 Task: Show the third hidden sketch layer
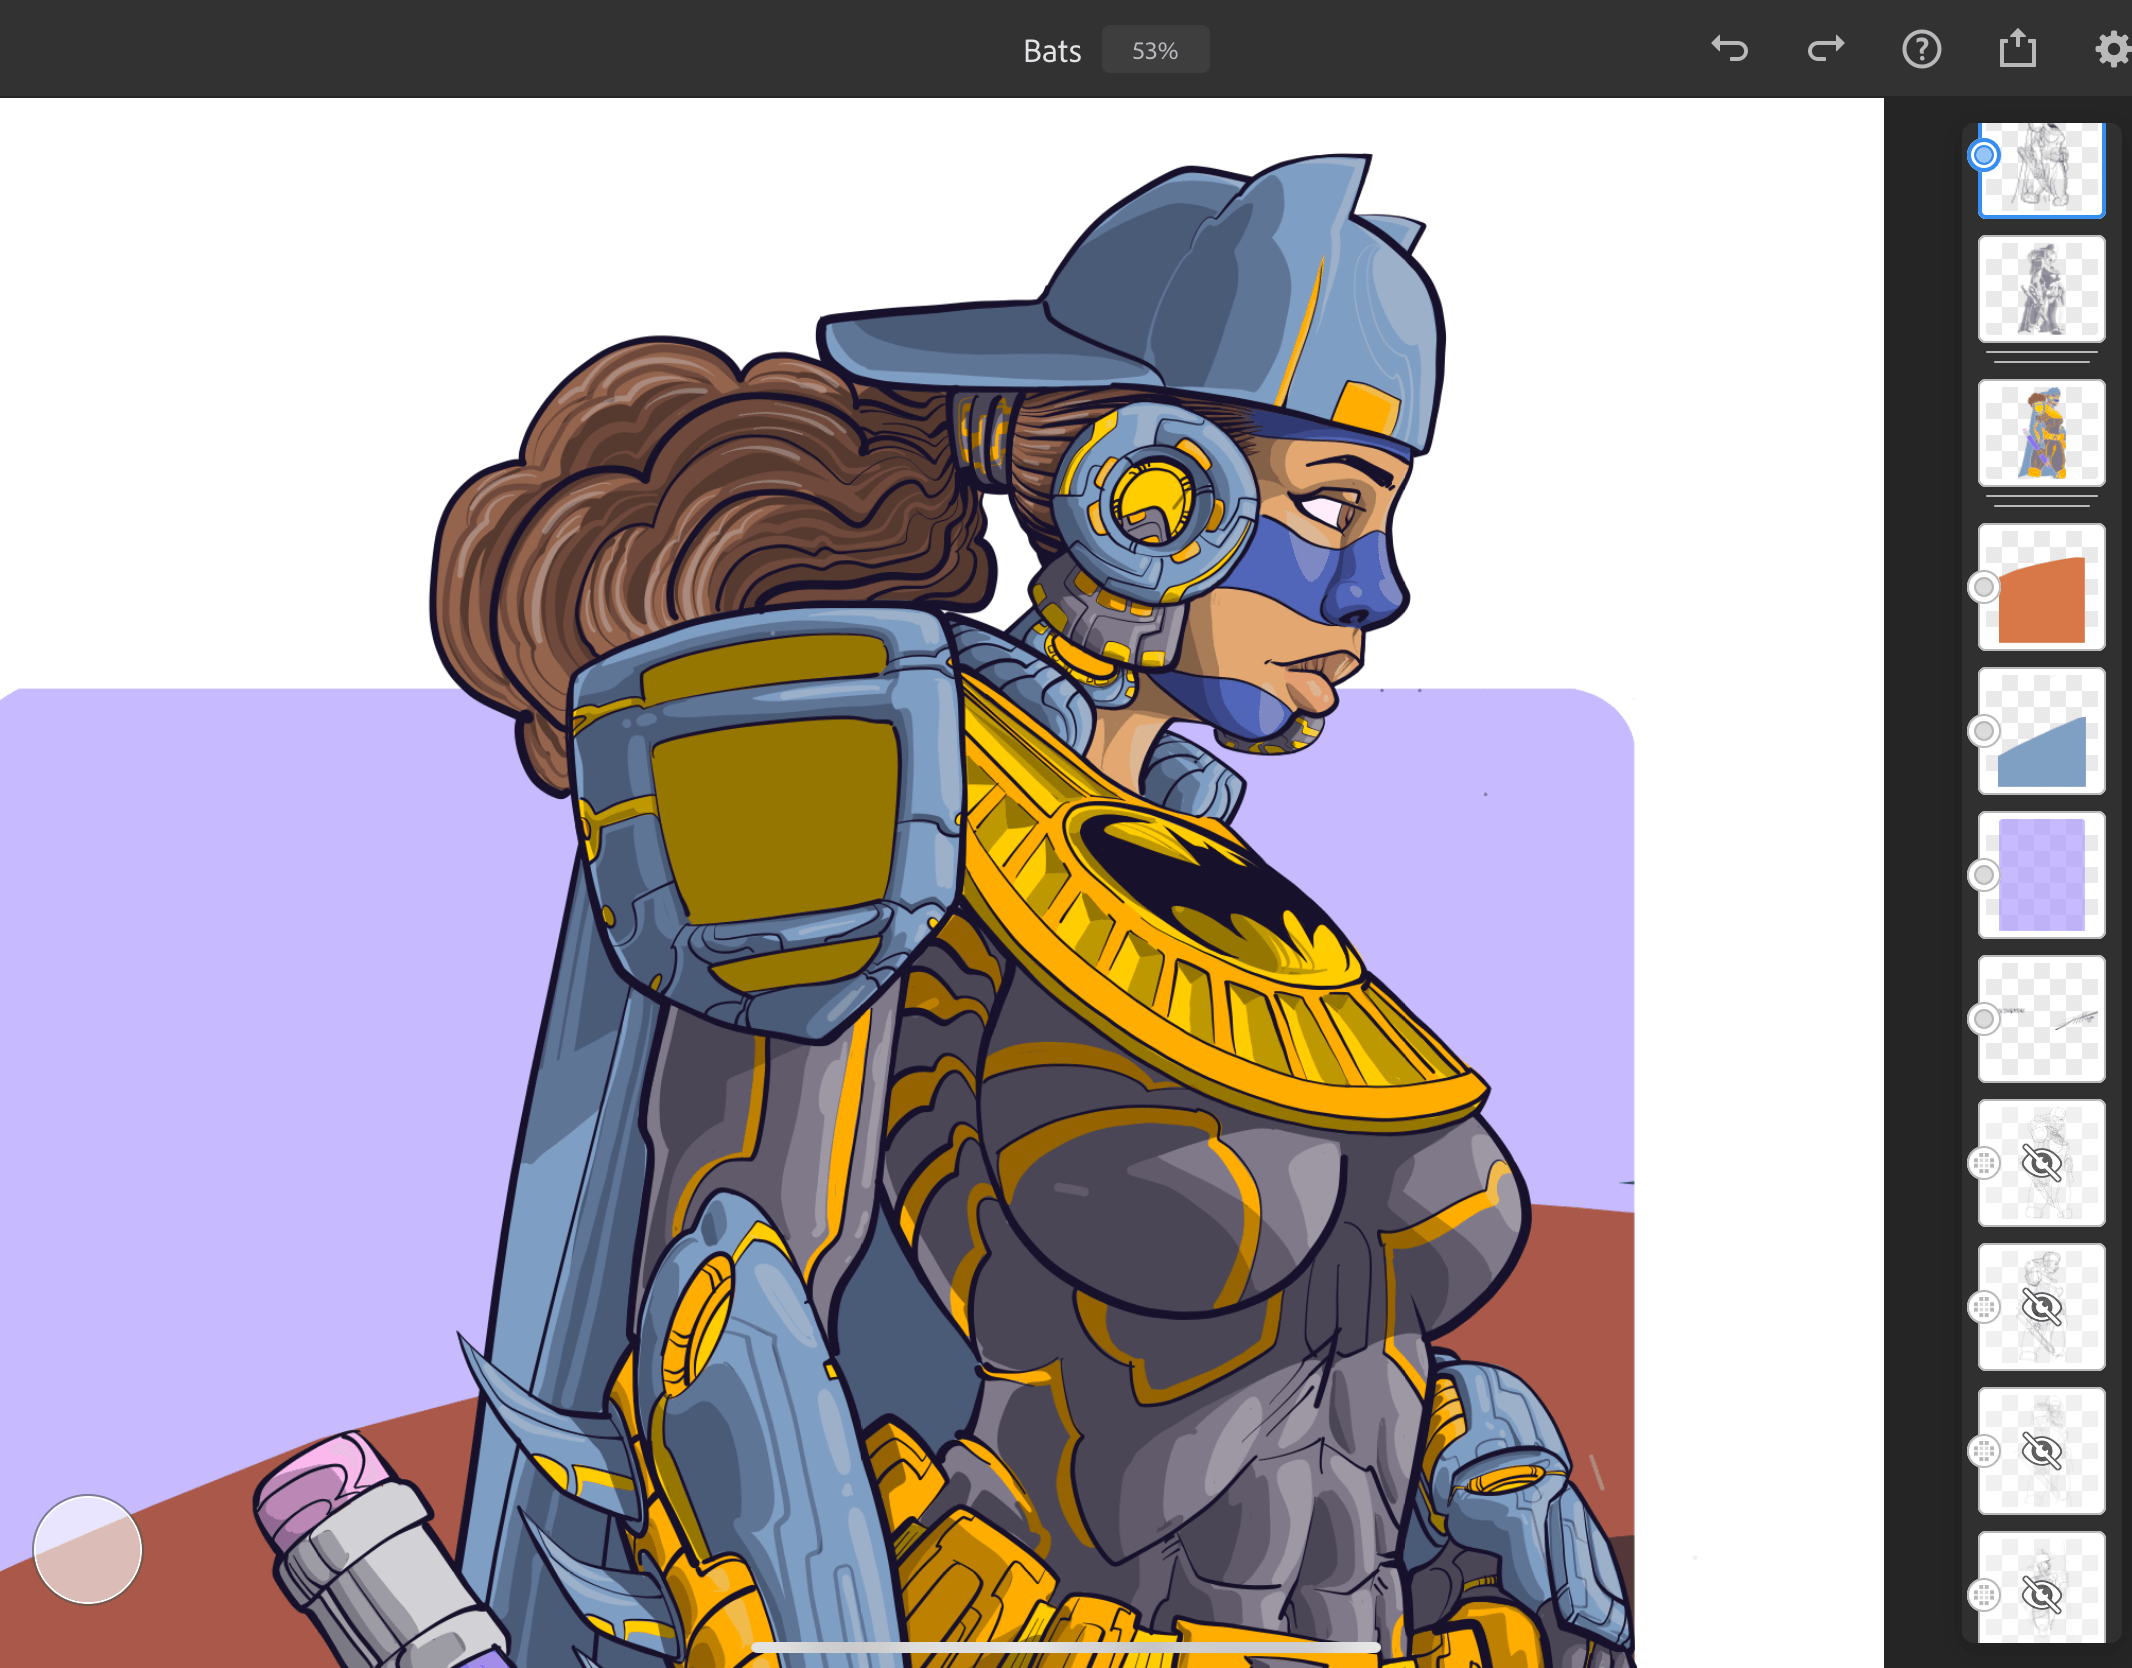(x=2042, y=1451)
